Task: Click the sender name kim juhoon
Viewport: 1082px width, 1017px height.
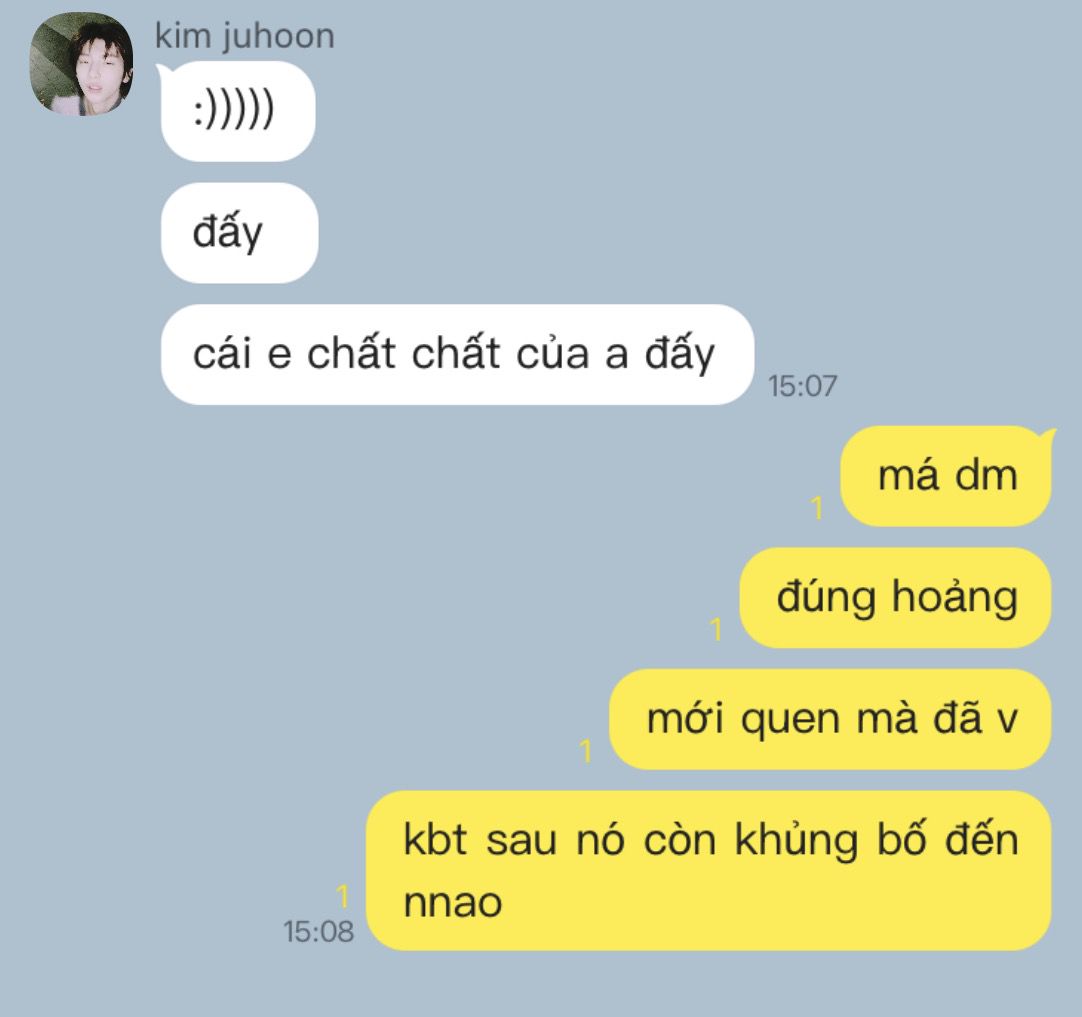Action: [x=245, y=36]
